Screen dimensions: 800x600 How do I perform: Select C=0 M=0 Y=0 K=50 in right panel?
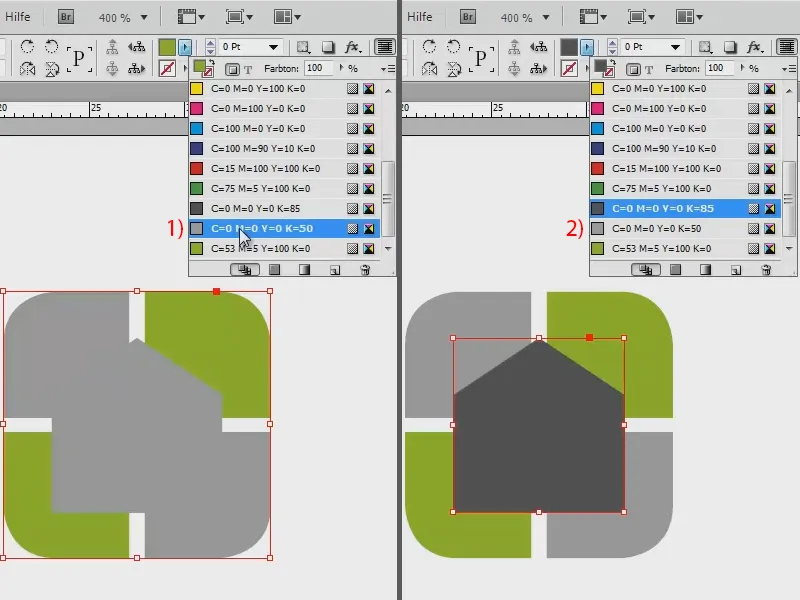click(685, 229)
